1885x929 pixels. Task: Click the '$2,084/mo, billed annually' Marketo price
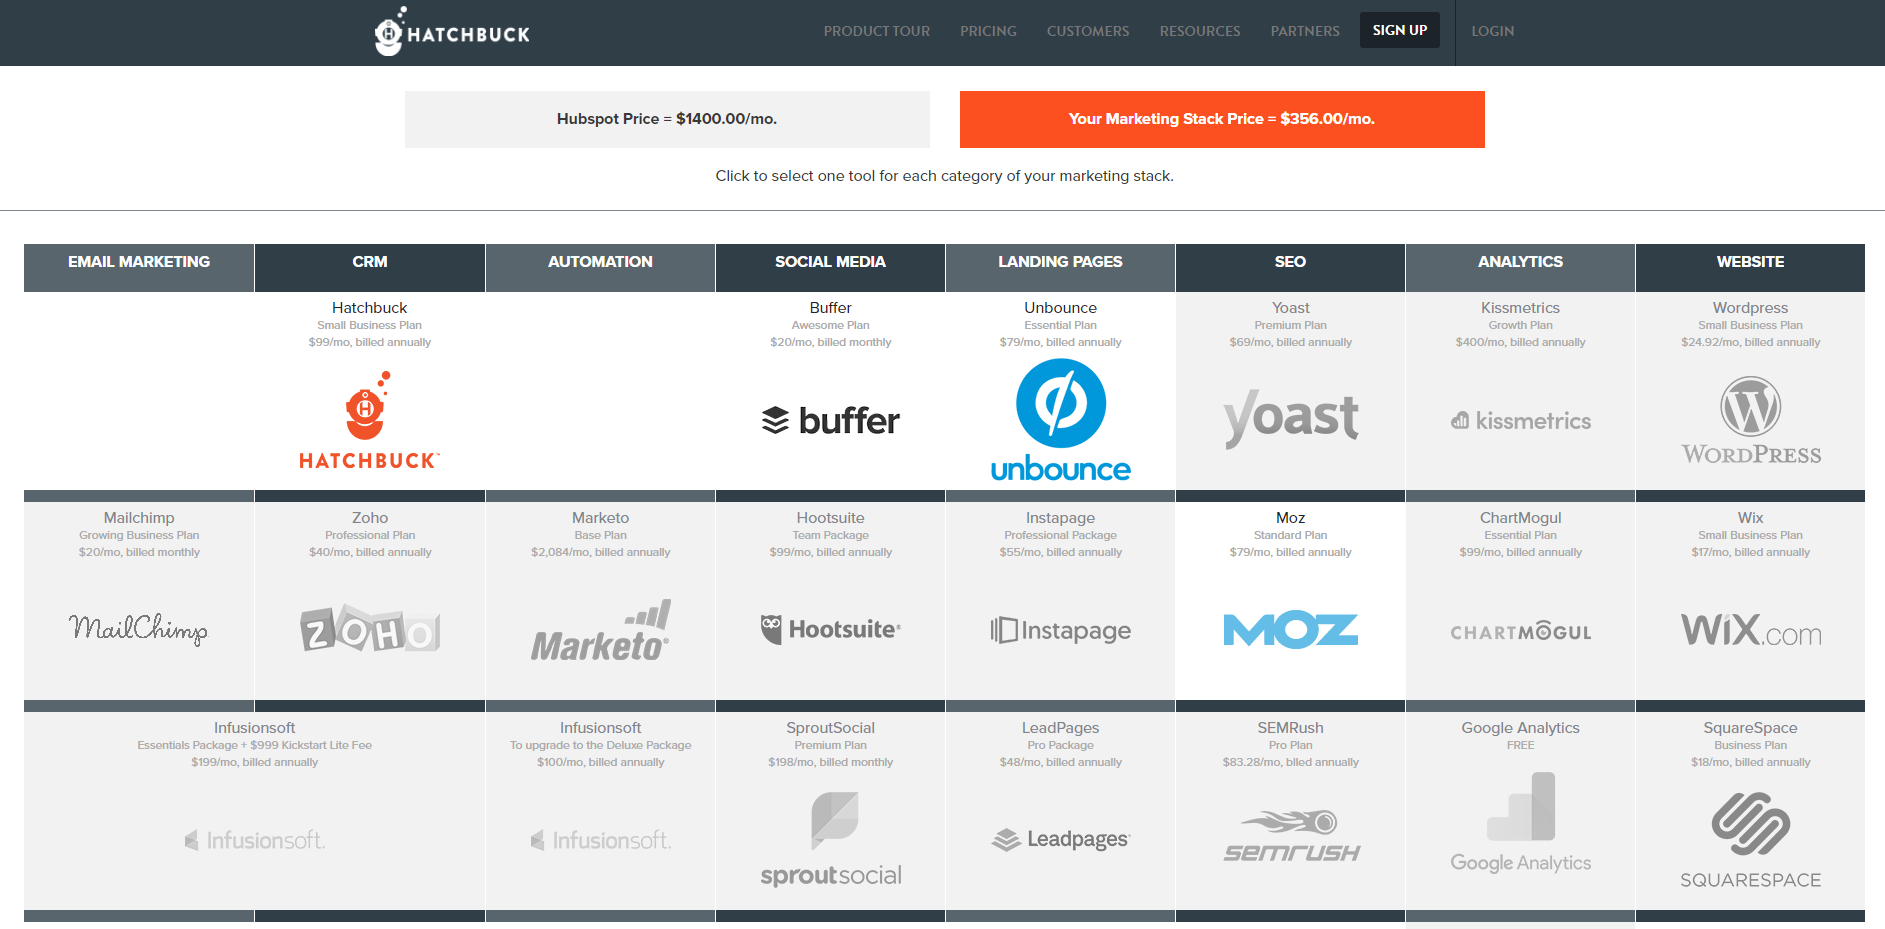coord(600,552)
